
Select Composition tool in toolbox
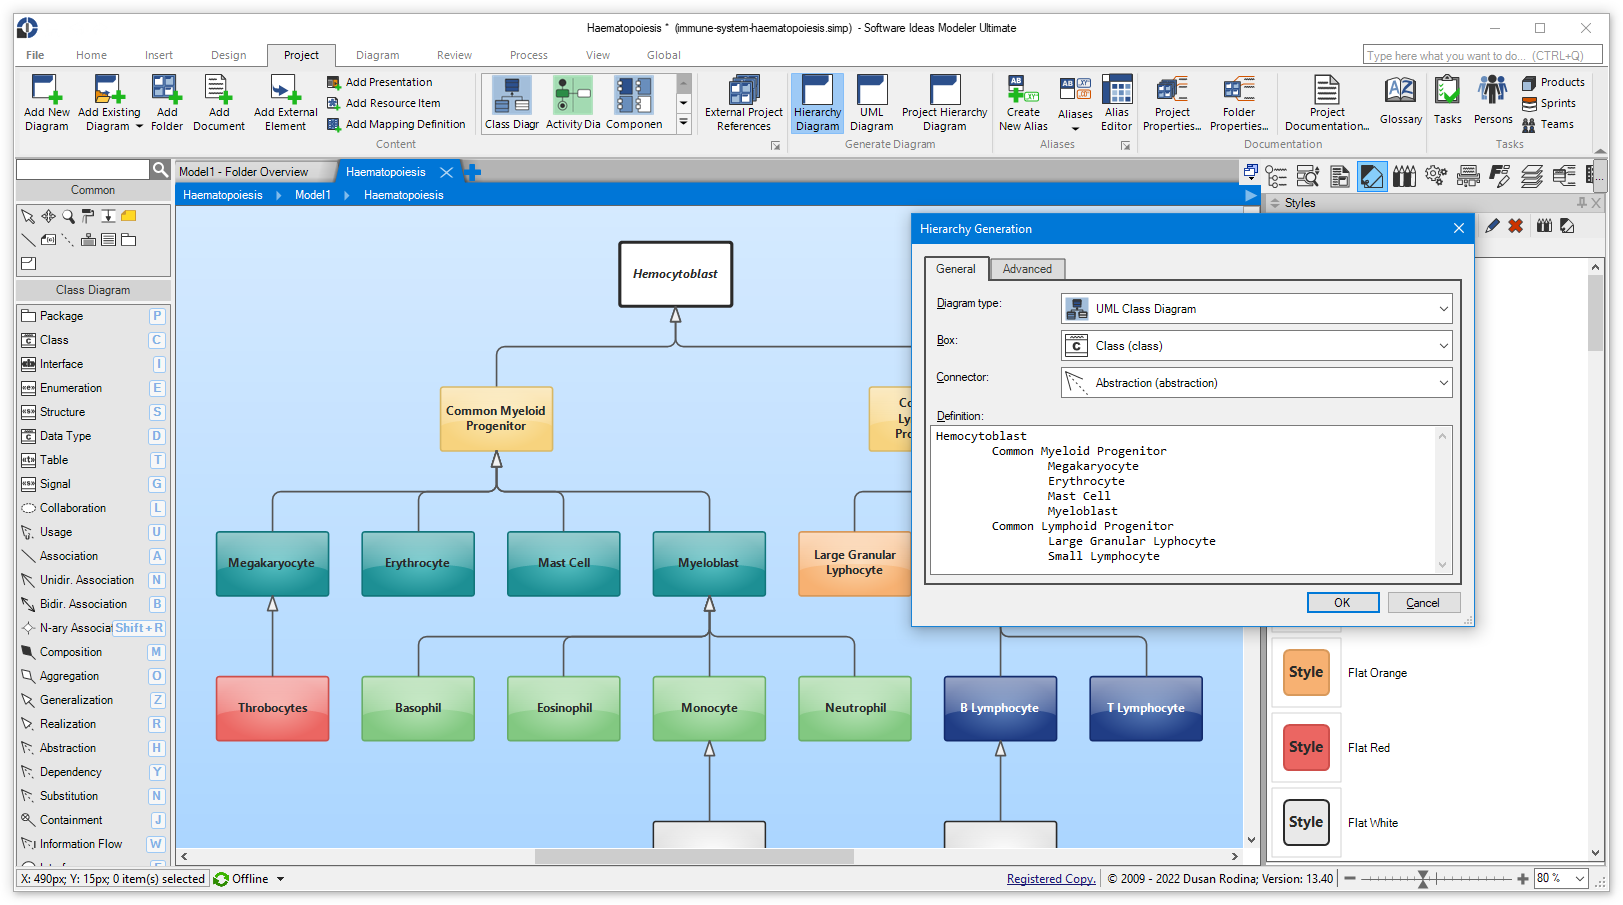(x=93, y=652)
